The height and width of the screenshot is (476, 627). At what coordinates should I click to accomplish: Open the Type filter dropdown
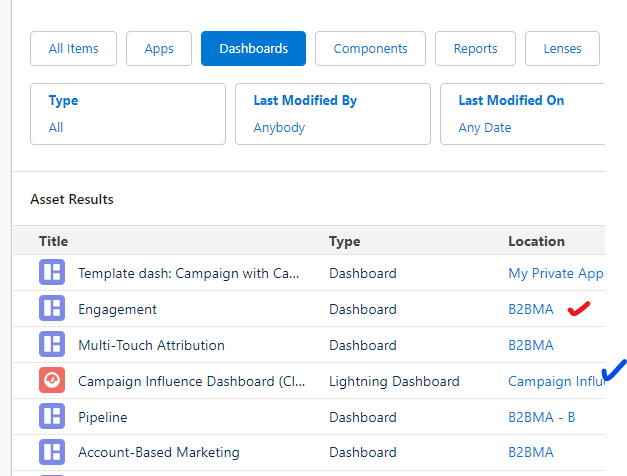[x=128, y=114]
